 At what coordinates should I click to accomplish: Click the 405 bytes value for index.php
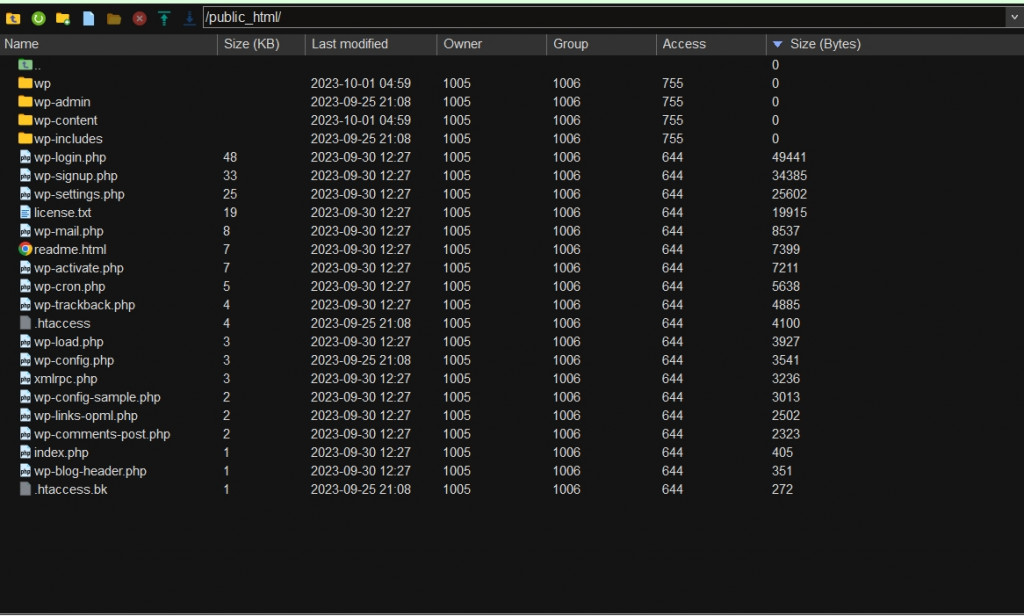click(x=782, y=452)
